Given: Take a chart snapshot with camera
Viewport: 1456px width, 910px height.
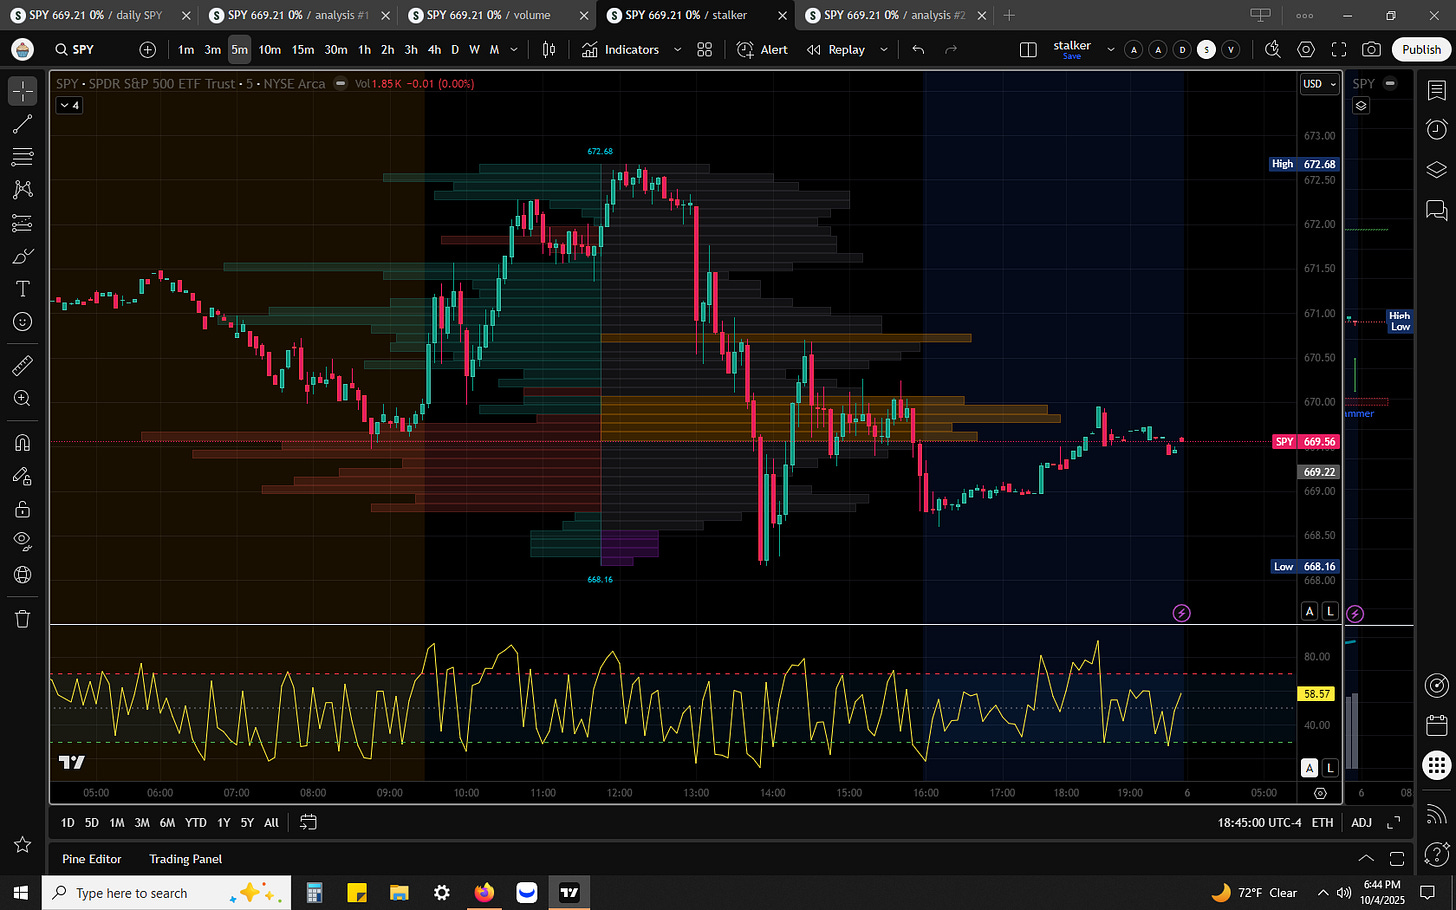Looking at the screenshot, I should pos(1372,49).
